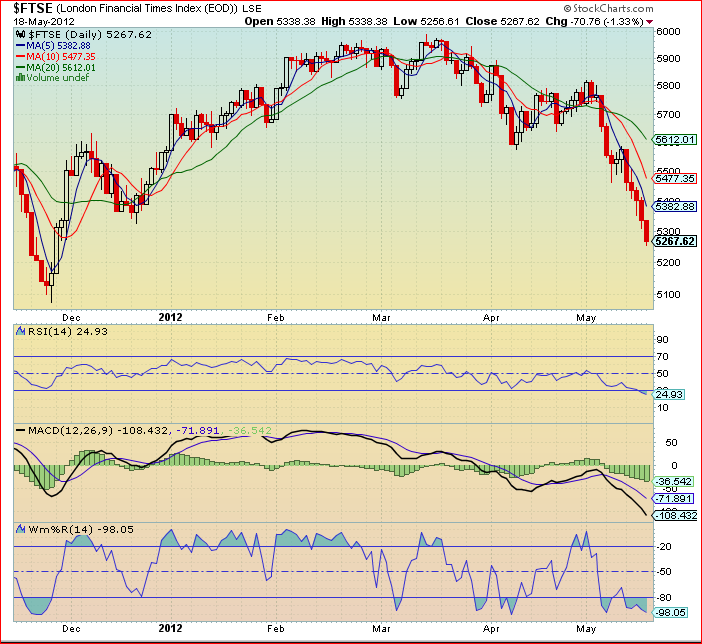Image resolution: width=702 pixels, height=644 pixels.
Task: Click the blue -71.891 signal value in MACD title
Action: point(197,430)
